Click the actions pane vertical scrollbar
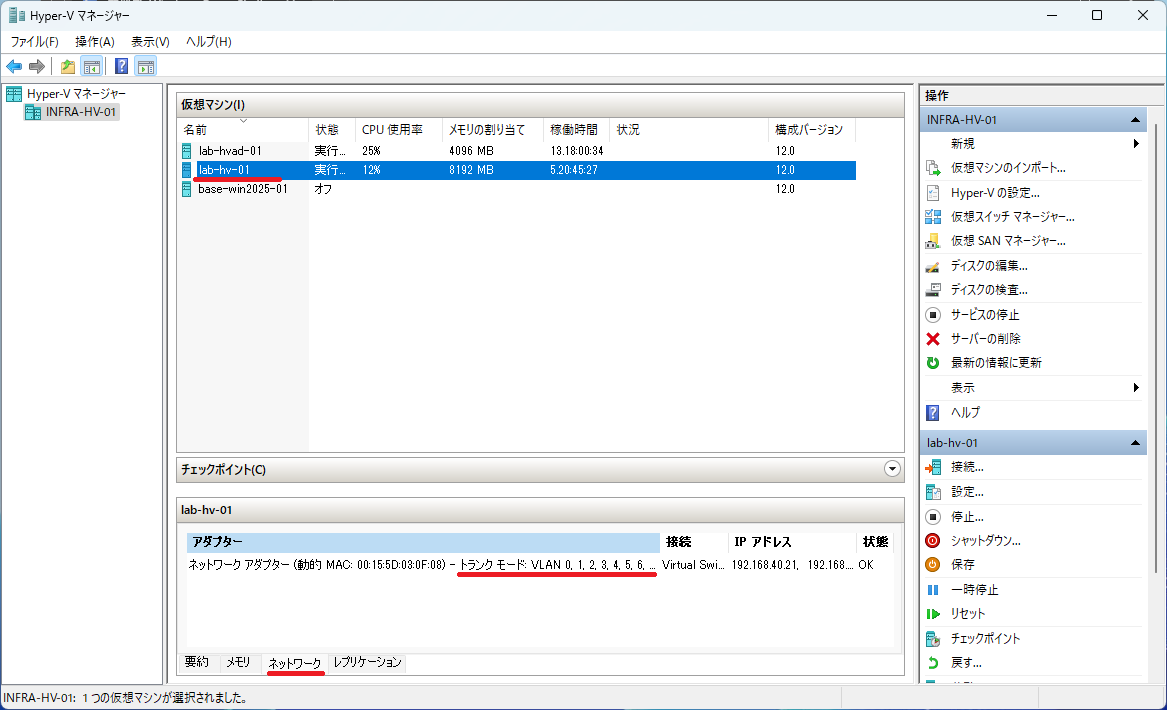This screenshot has height=710, width=1167. click(1156, 350)
